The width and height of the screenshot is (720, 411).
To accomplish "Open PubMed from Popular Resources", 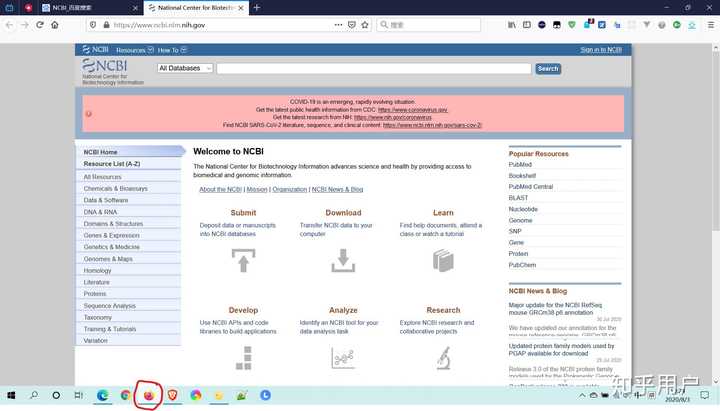I will pos(520,164).
